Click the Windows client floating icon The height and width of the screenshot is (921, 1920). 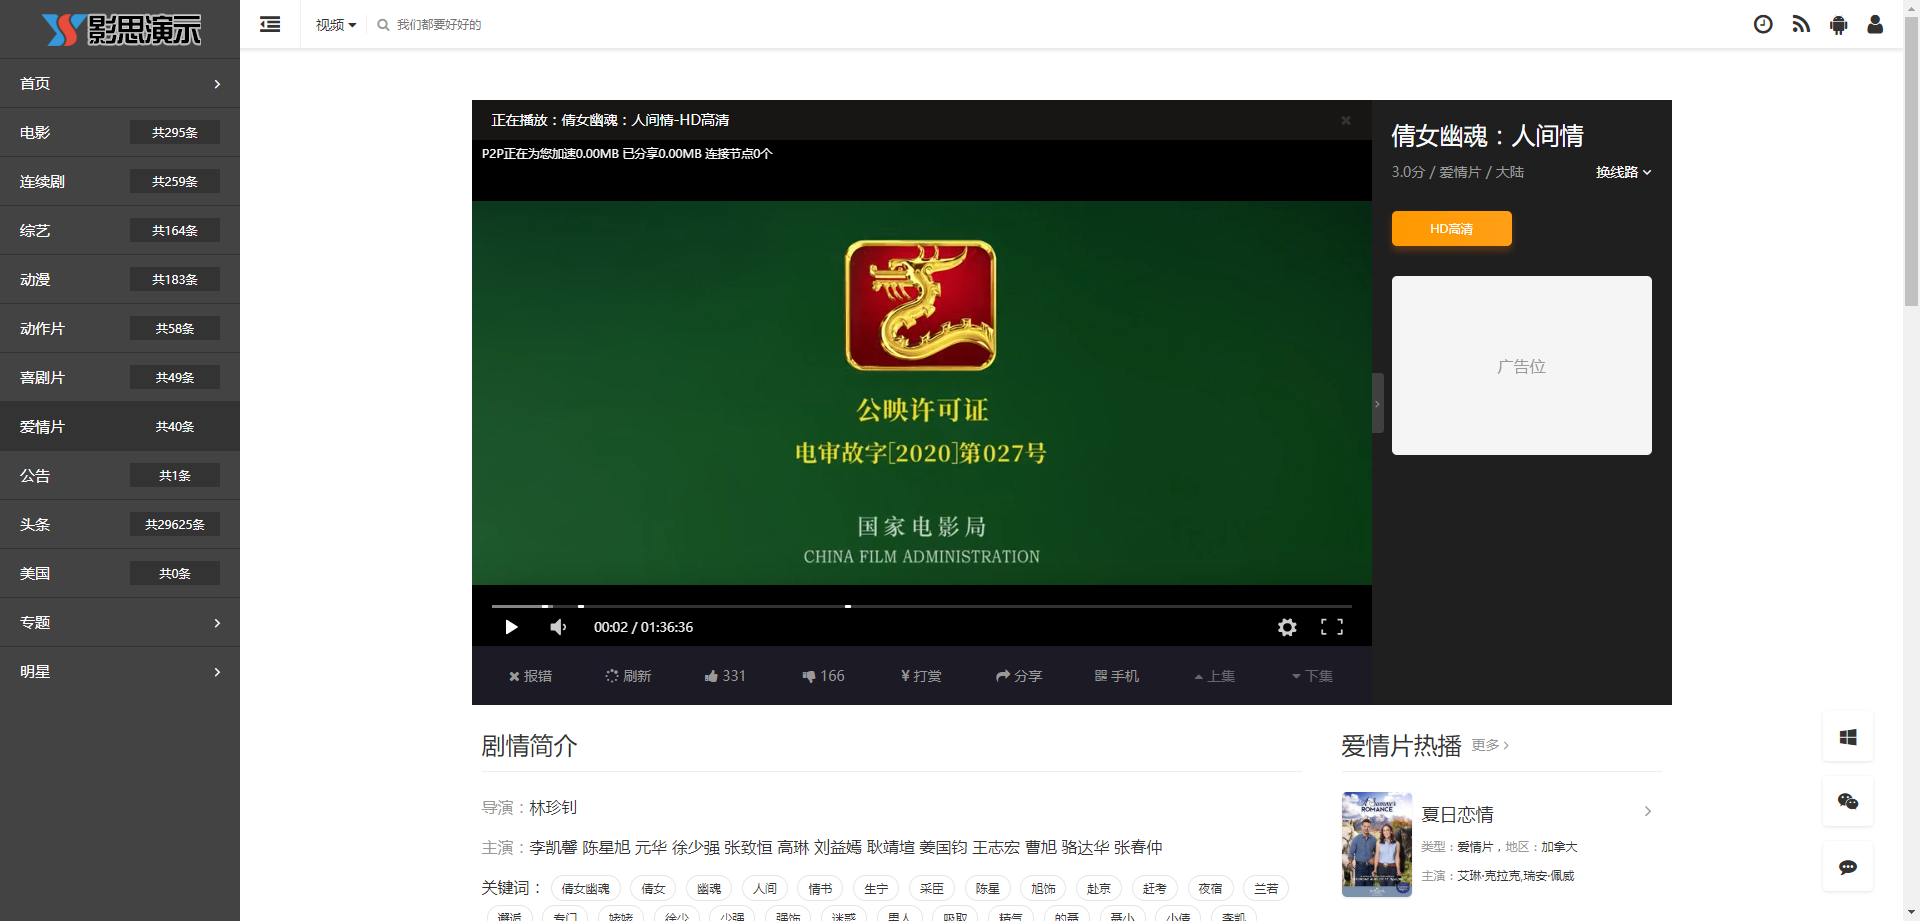pos(1847,737)
